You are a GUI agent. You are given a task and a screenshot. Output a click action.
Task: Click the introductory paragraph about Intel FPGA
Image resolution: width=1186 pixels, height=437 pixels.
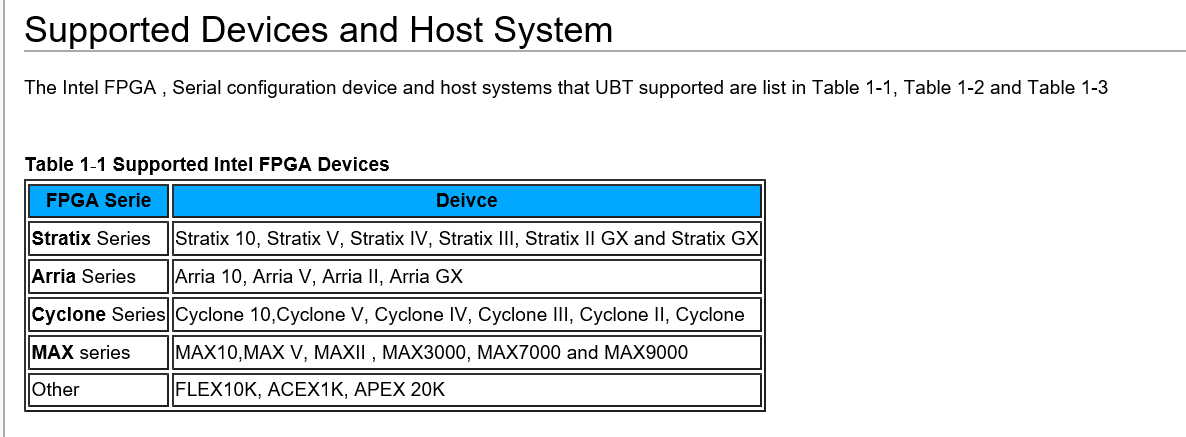[x=566, y=88]
